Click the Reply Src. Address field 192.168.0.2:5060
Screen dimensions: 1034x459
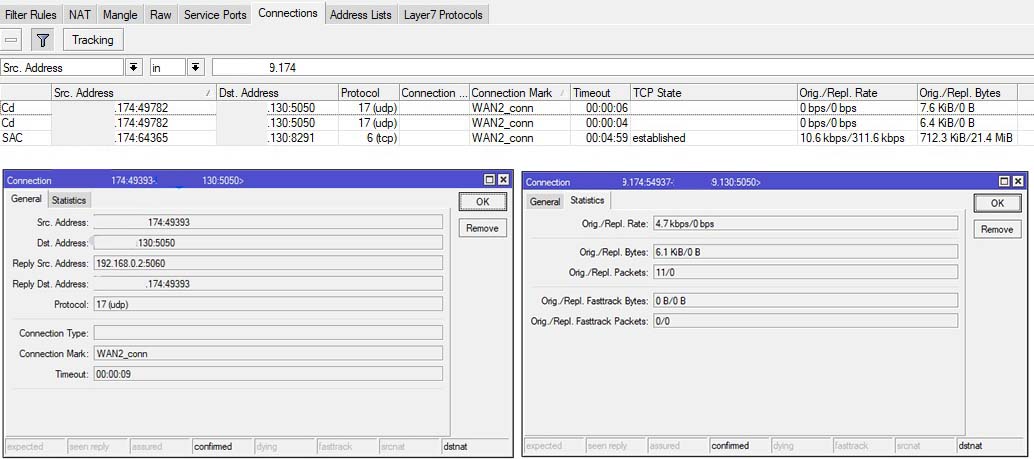point(268,263)
